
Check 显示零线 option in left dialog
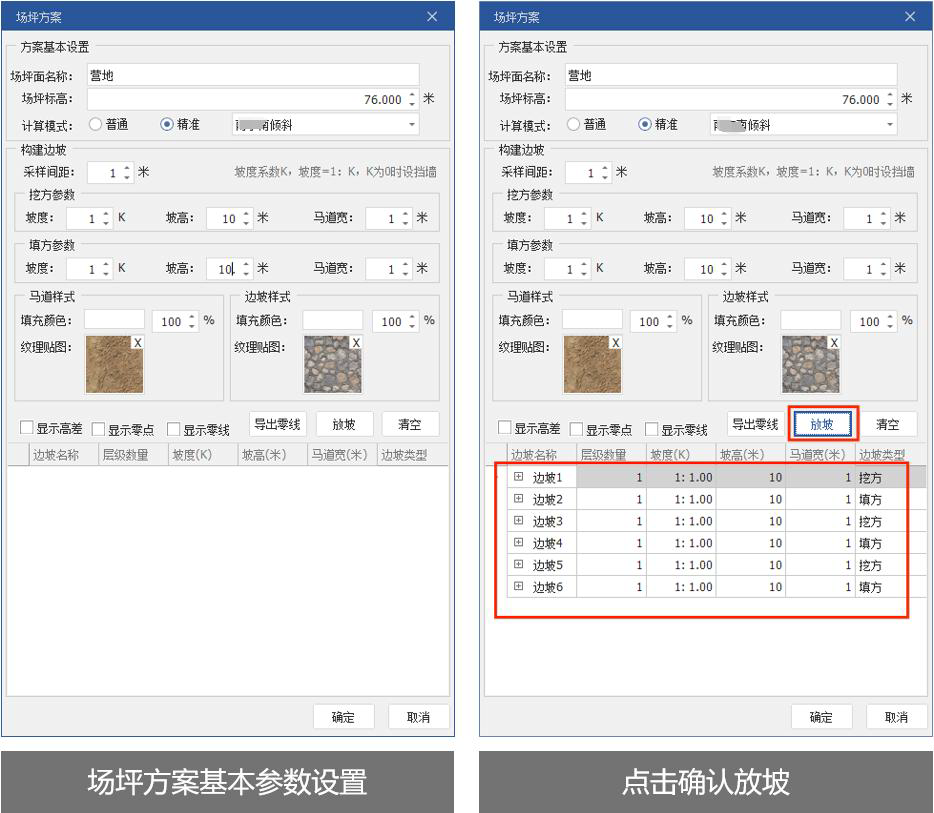pyautogui.click(x=173, y=429)
